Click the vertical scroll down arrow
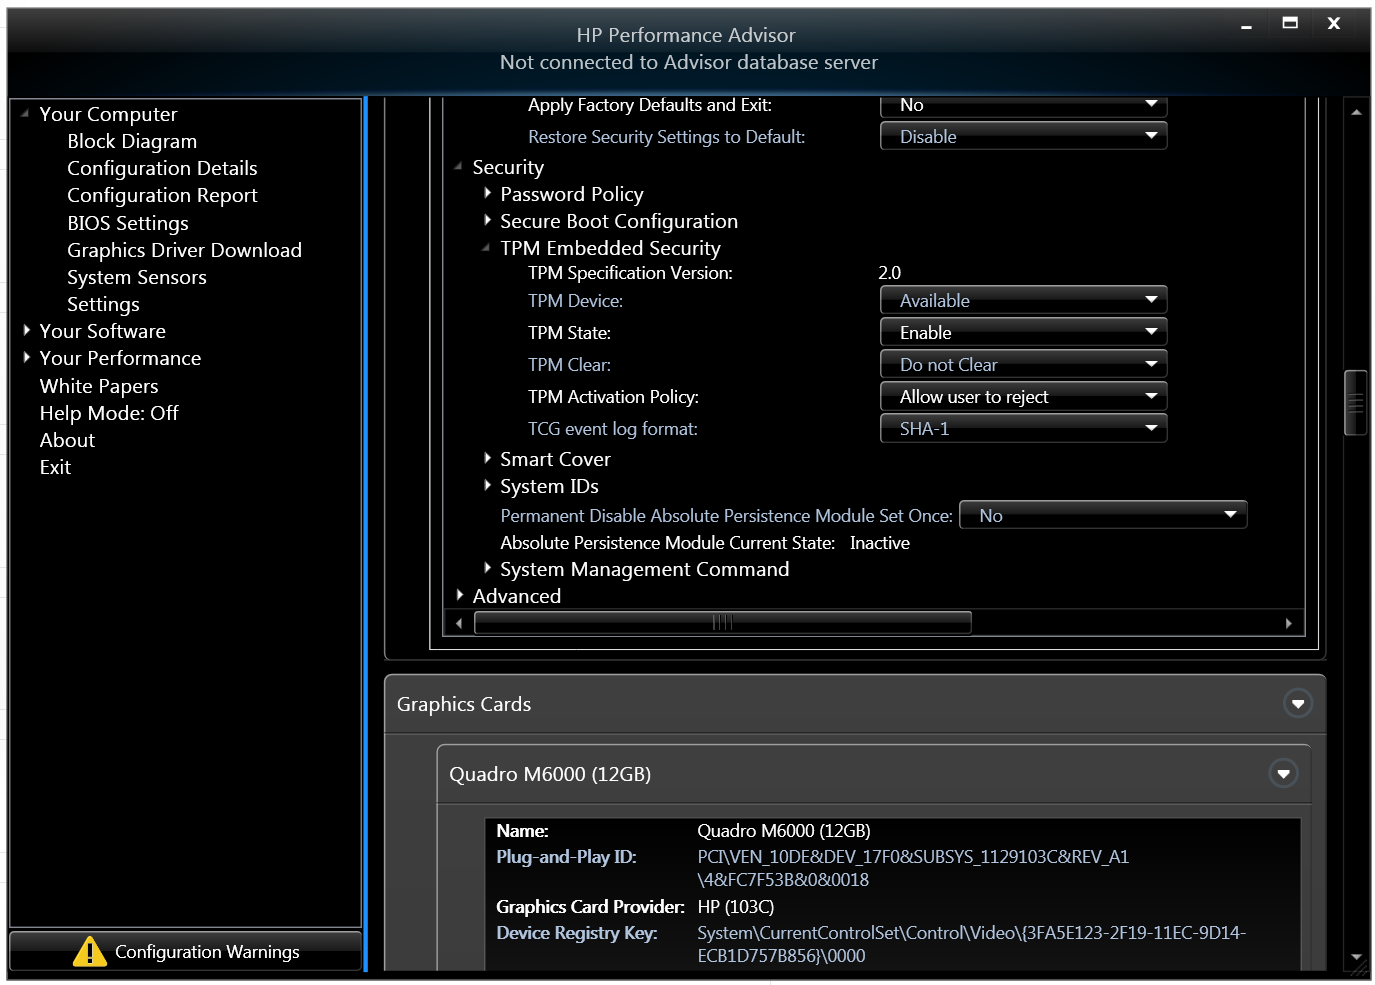 [x=1356, y=957]
